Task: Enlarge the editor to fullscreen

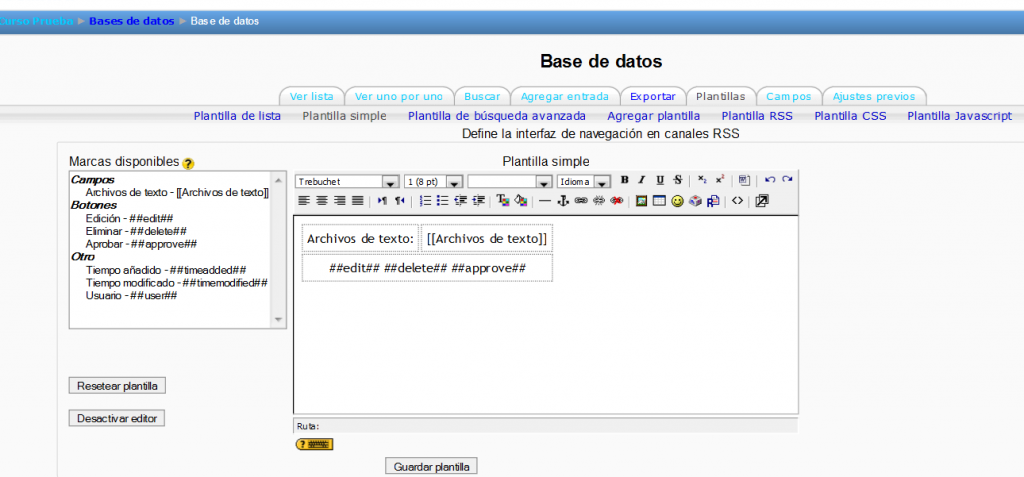Action: [762, 201]
